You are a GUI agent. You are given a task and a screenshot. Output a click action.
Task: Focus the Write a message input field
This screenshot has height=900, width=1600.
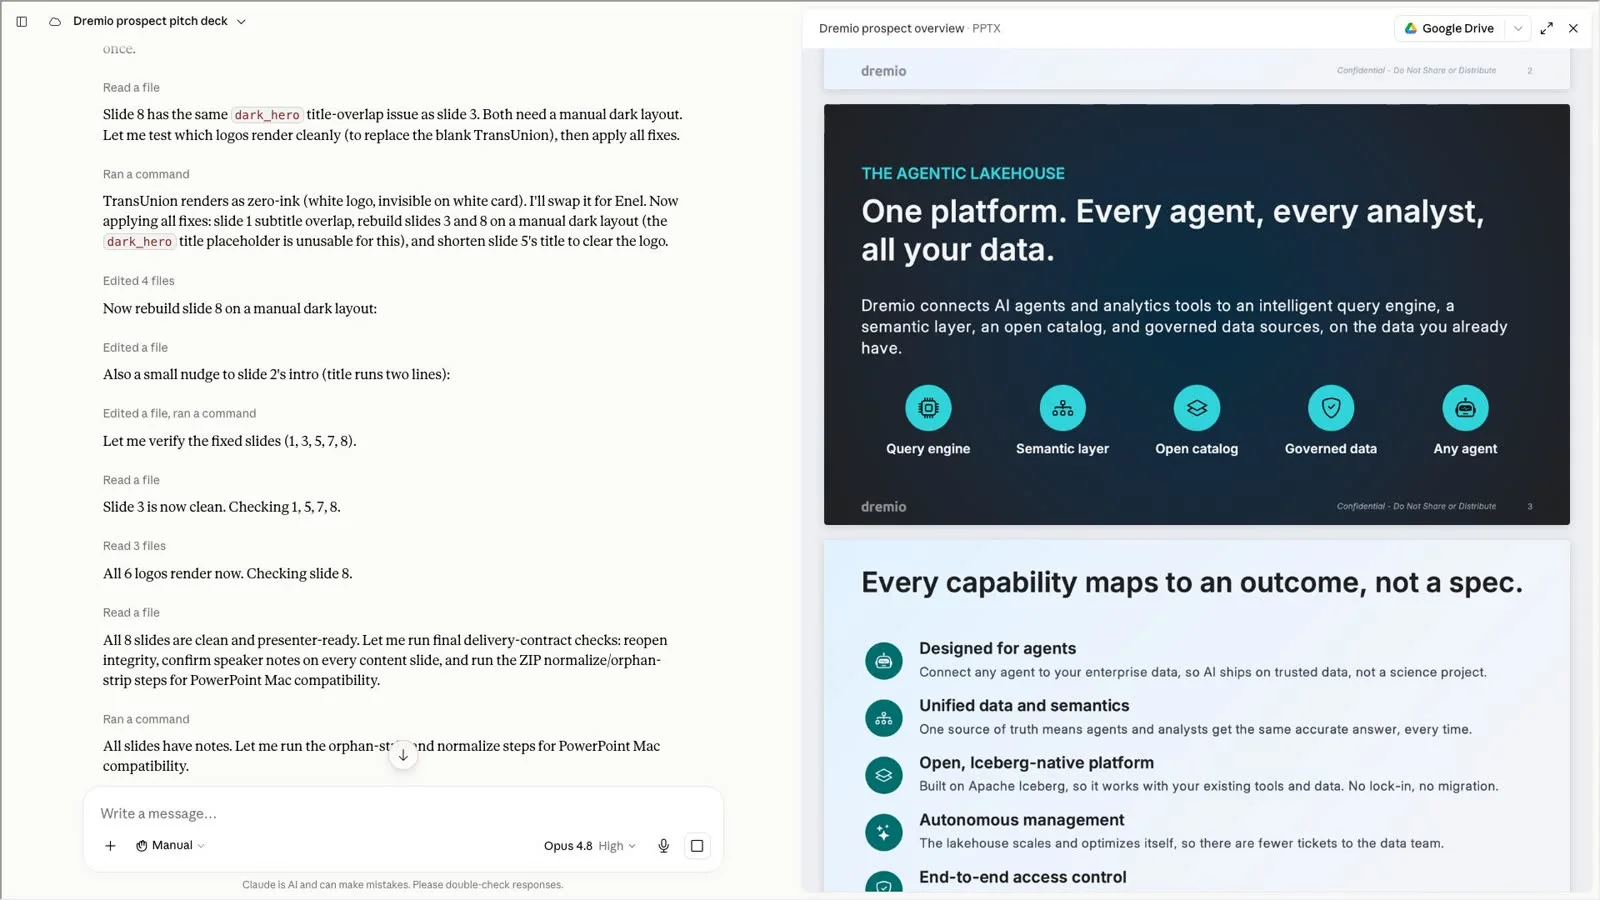(x=403, y=814)
